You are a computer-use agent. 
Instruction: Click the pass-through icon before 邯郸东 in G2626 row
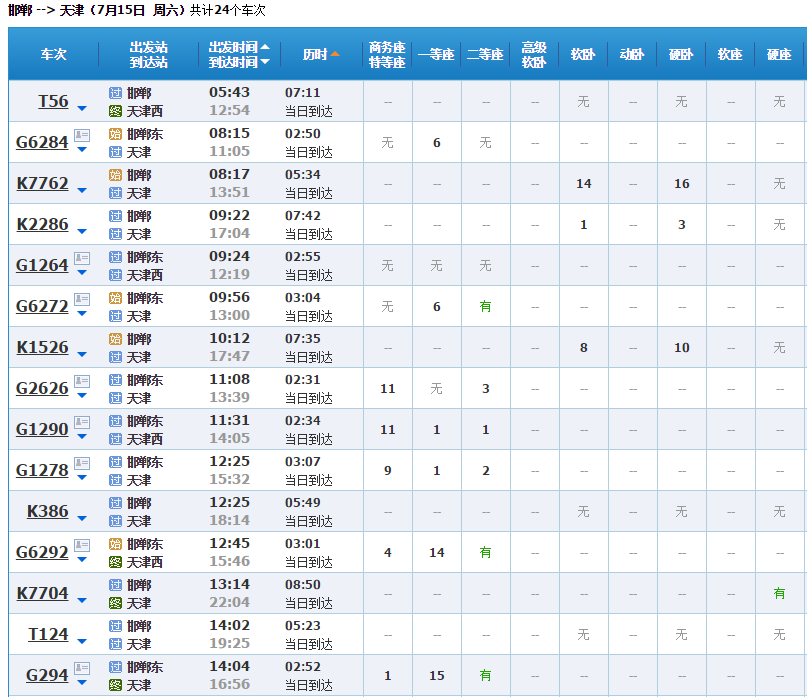[x=115, y=380]
